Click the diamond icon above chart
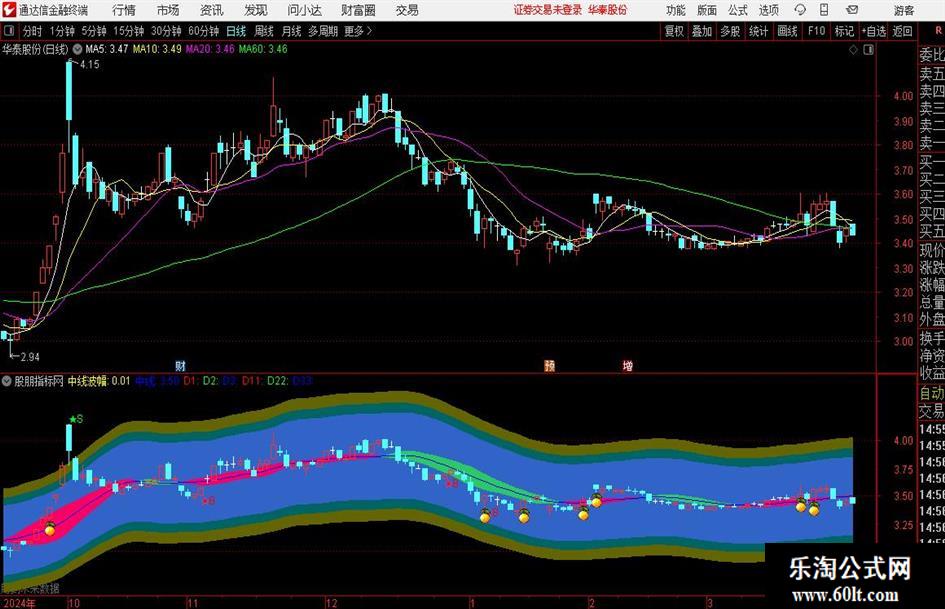This screenshot has height=609, width=945. pyautogui.click(x=853, y=49)
